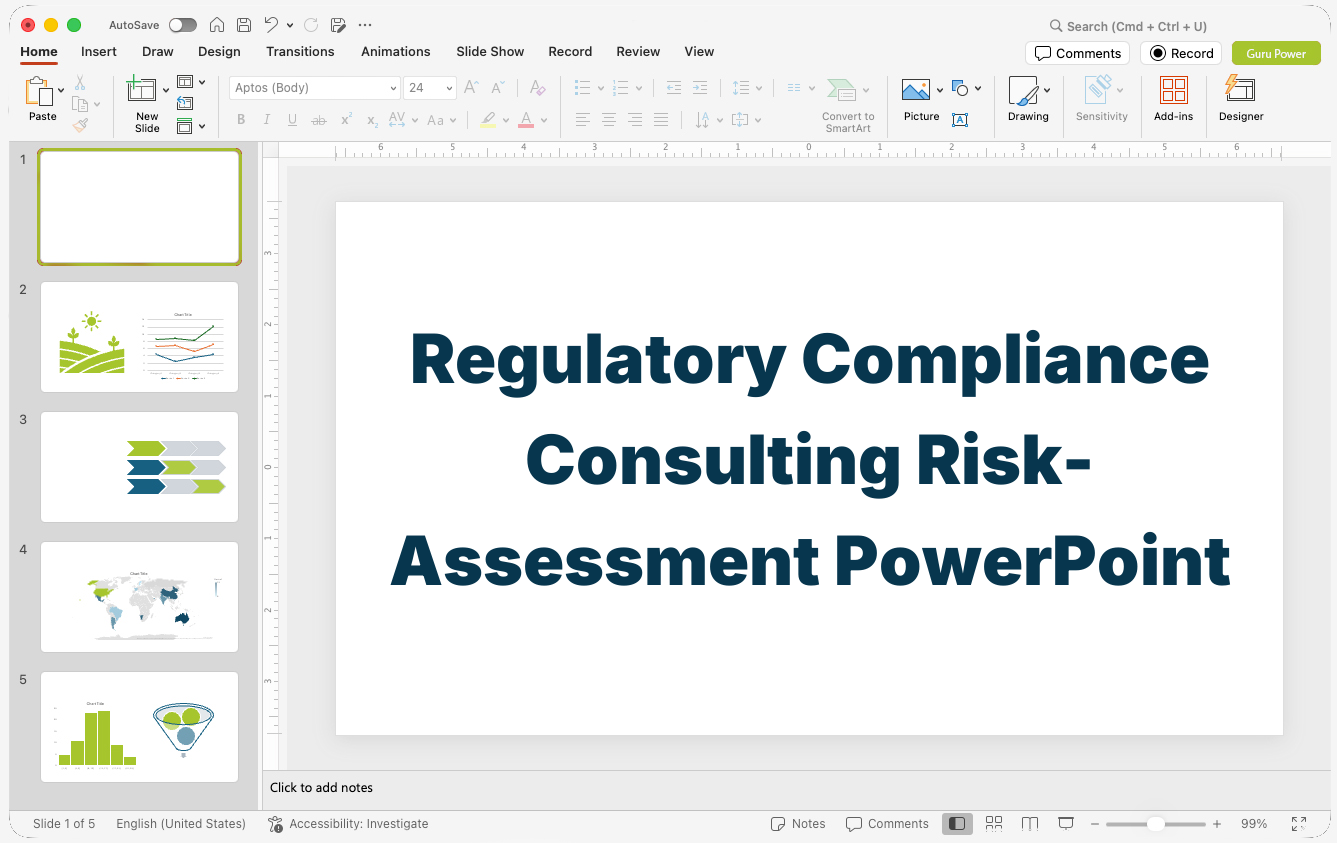
Task: Toggle Bold formatting
Action: (241, 120)
